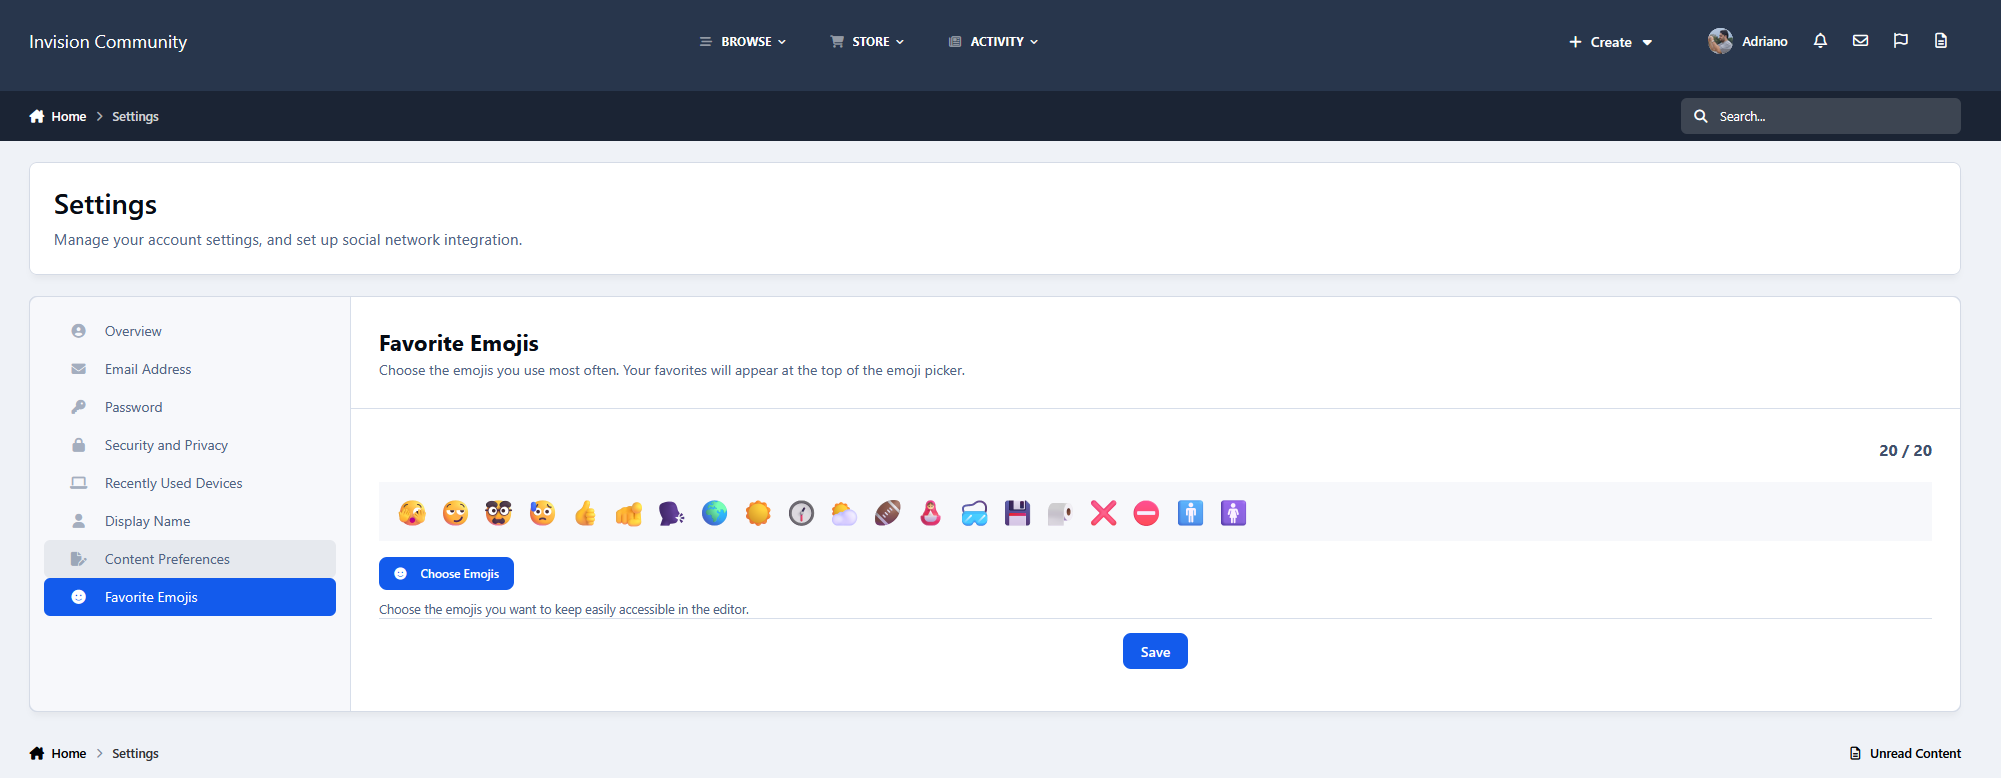Screen dimensions: 2001x778
Task: Focus the Search input field
Action: click(x=1820, y=116)
